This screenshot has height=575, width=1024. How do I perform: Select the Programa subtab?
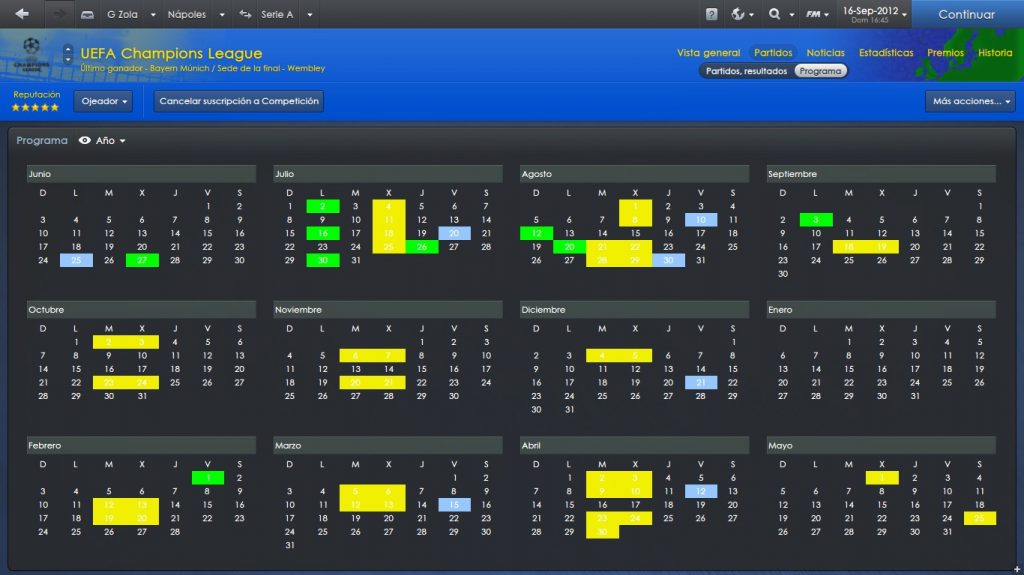point(821,71)
